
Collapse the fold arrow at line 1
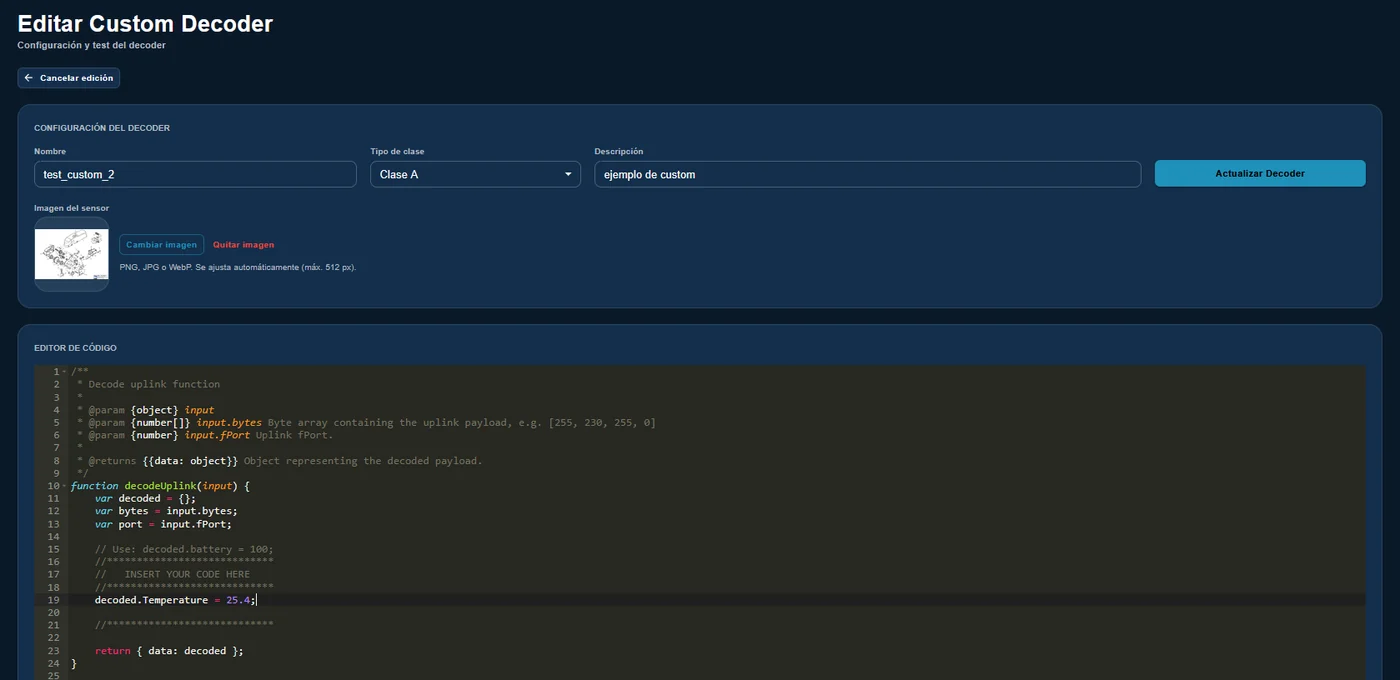(x=65, y=372)
